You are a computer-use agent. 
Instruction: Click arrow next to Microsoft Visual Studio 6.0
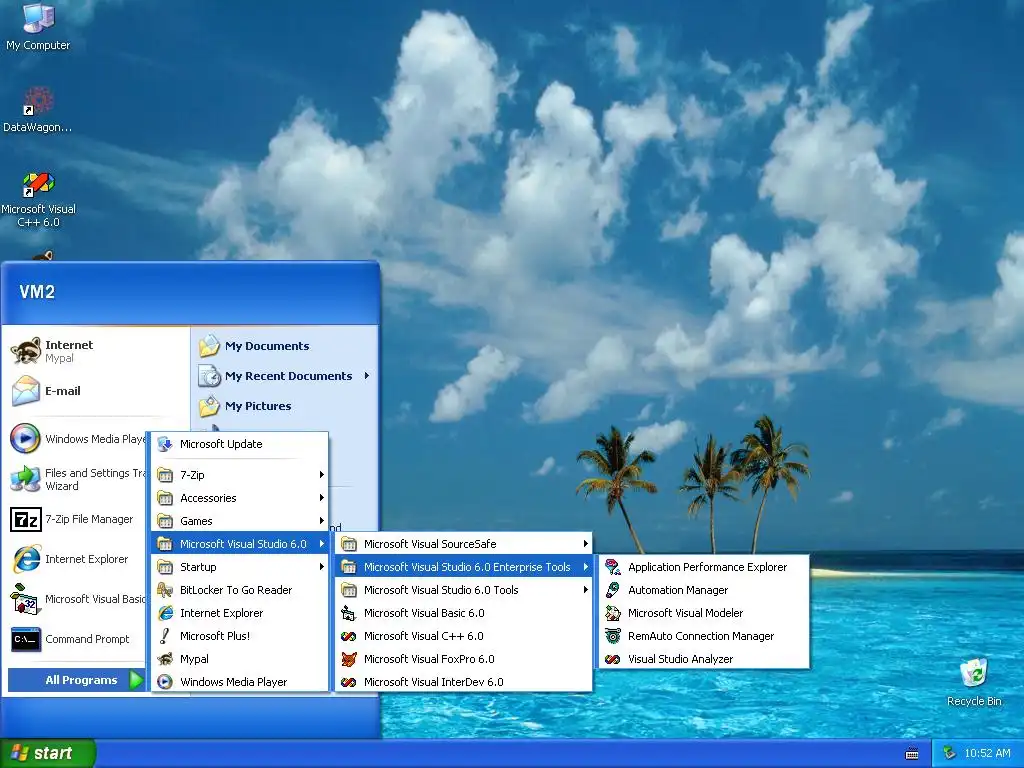point(321,544)
